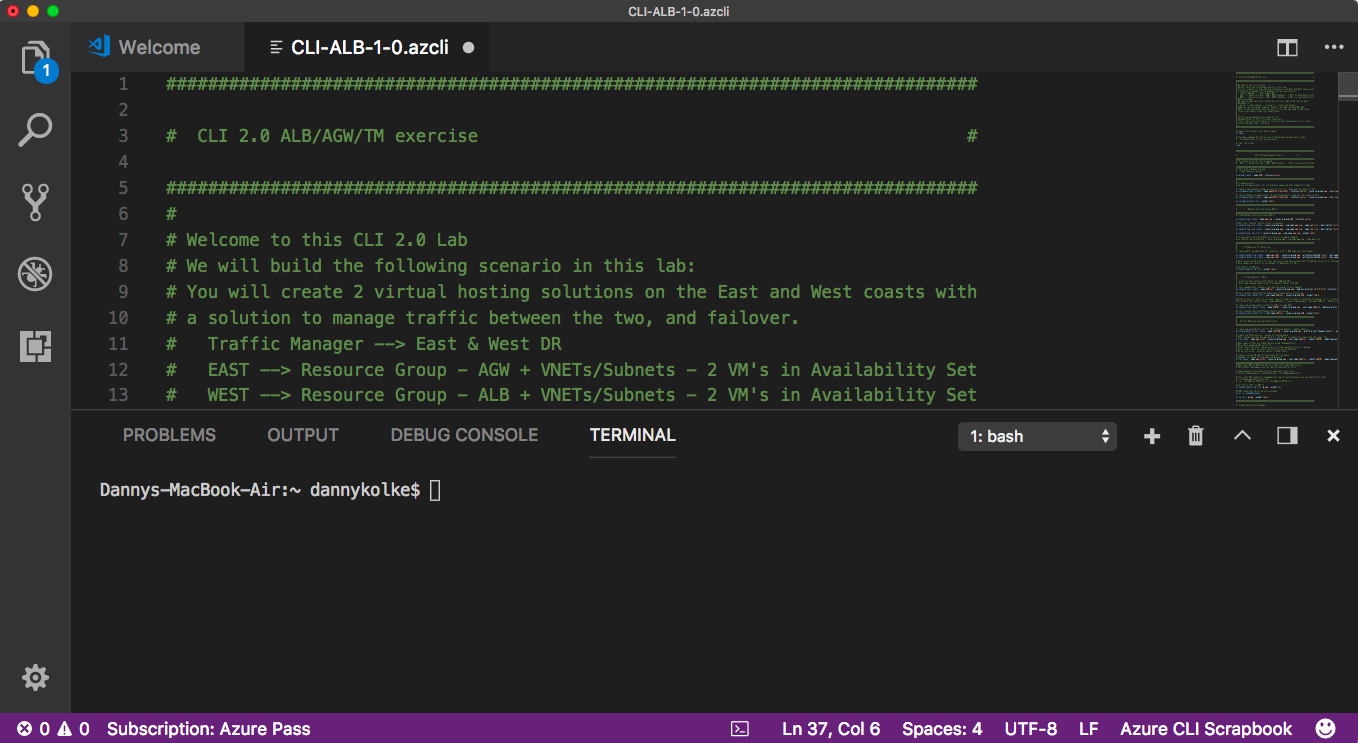This screenshot has height=743, width=1358.
Task: Click line 3 'CLI 2.0 ALB/AGW/TM exercise'
Action: coord(337,136)
